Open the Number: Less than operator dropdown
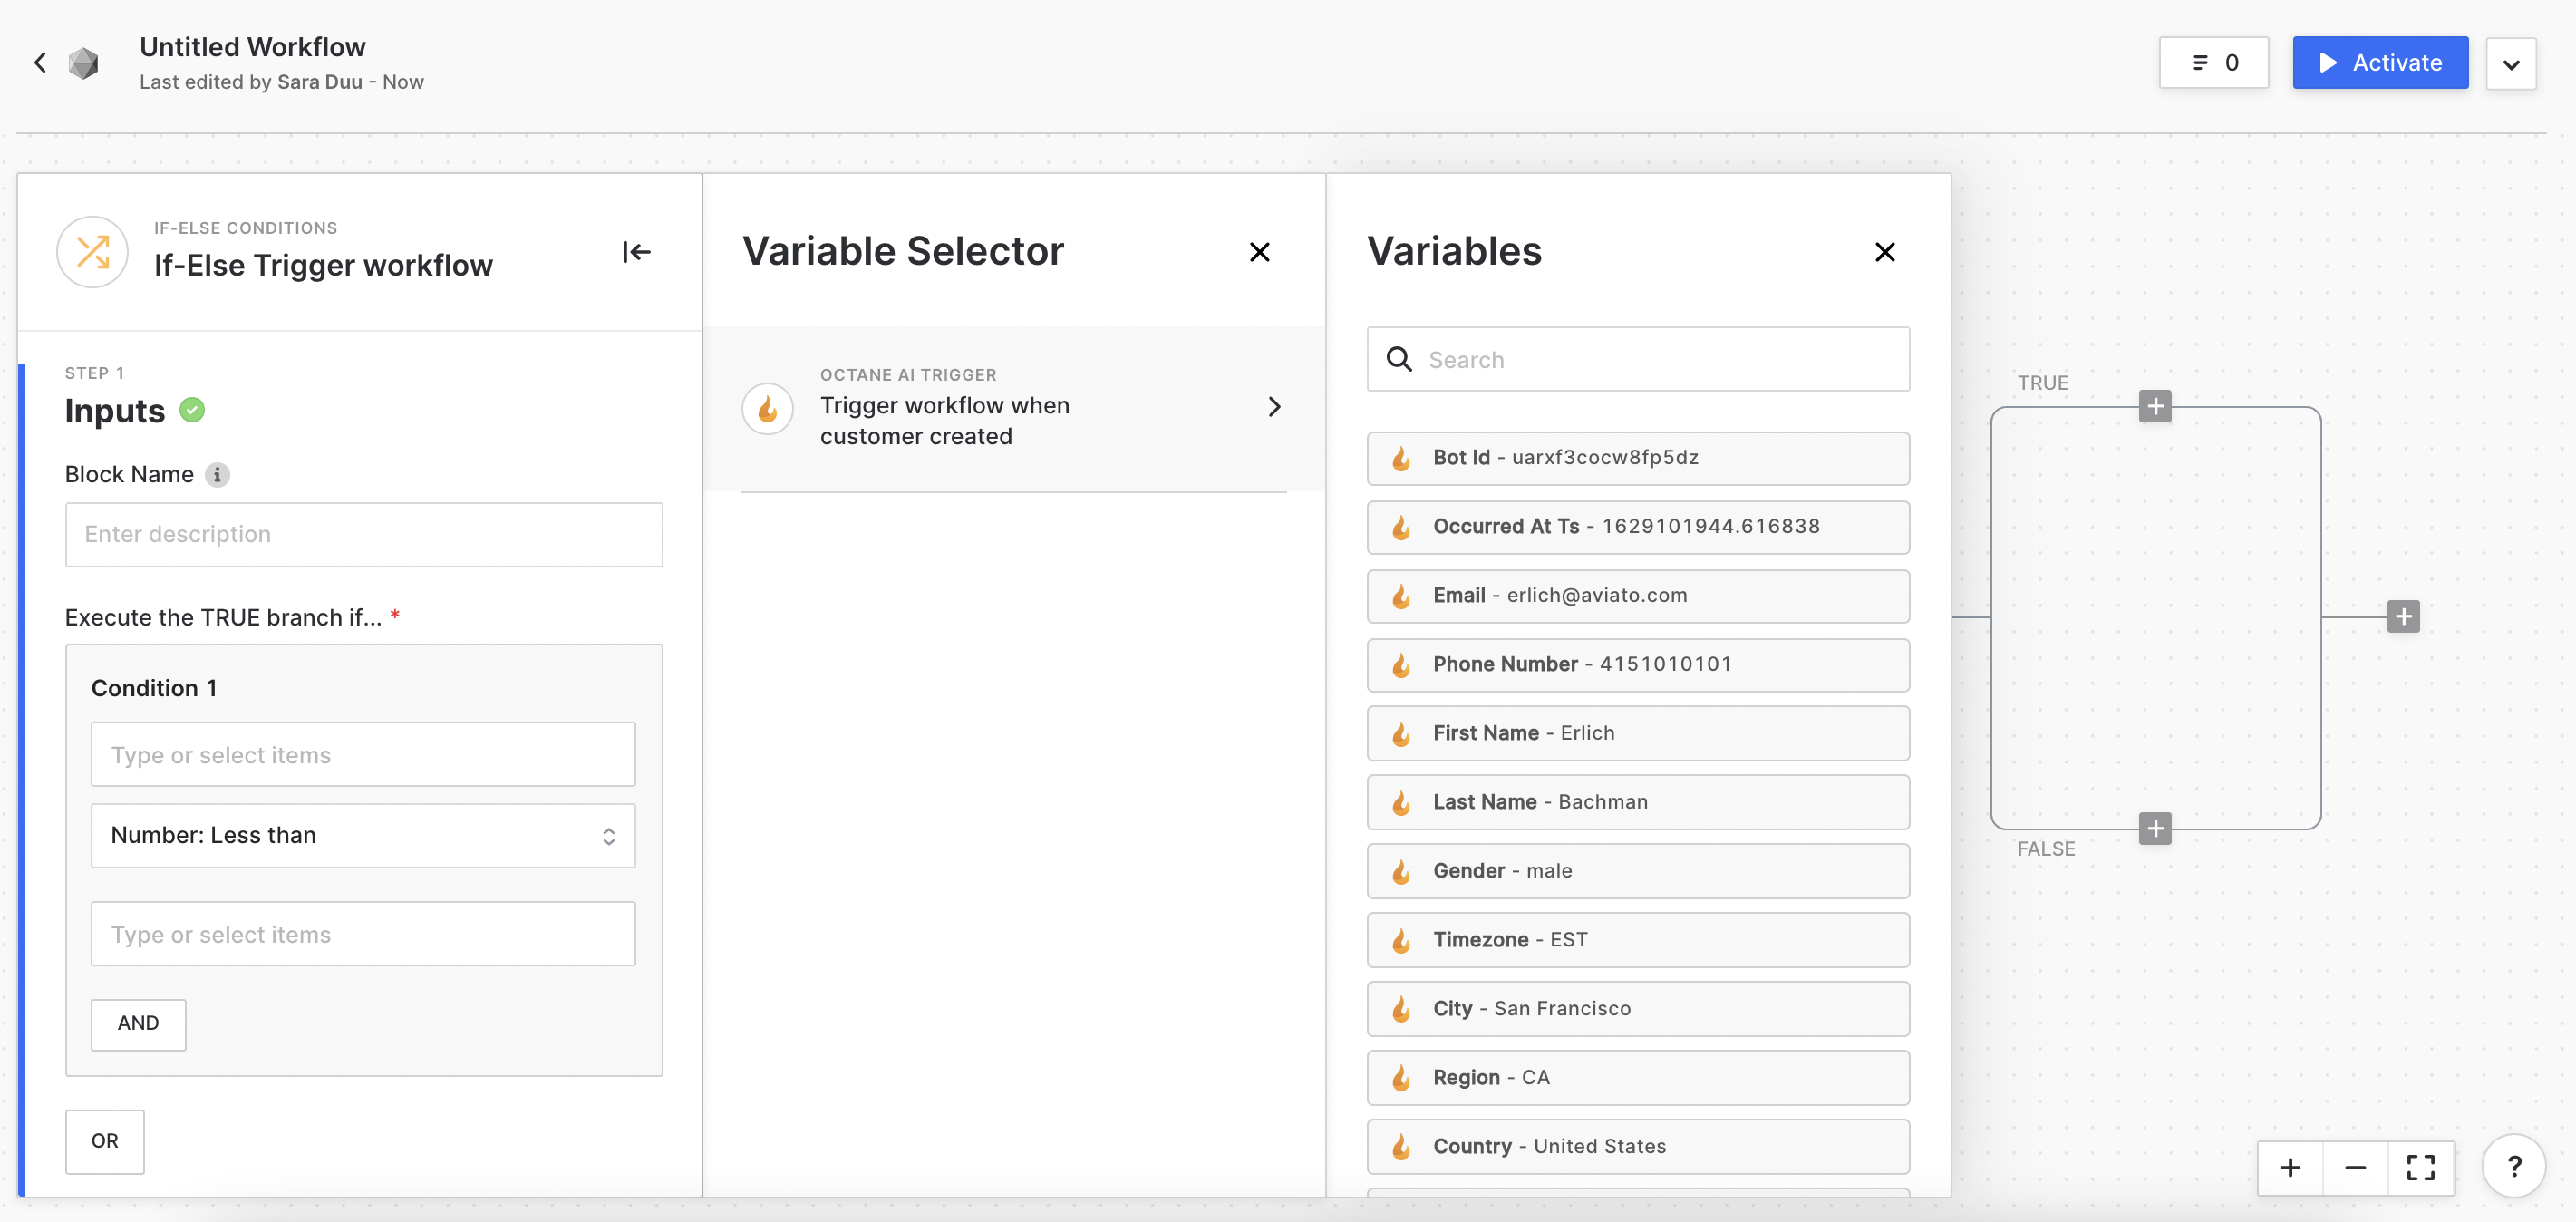The width and height of the screenshot is (2576, 1222). tap(363, 835)
